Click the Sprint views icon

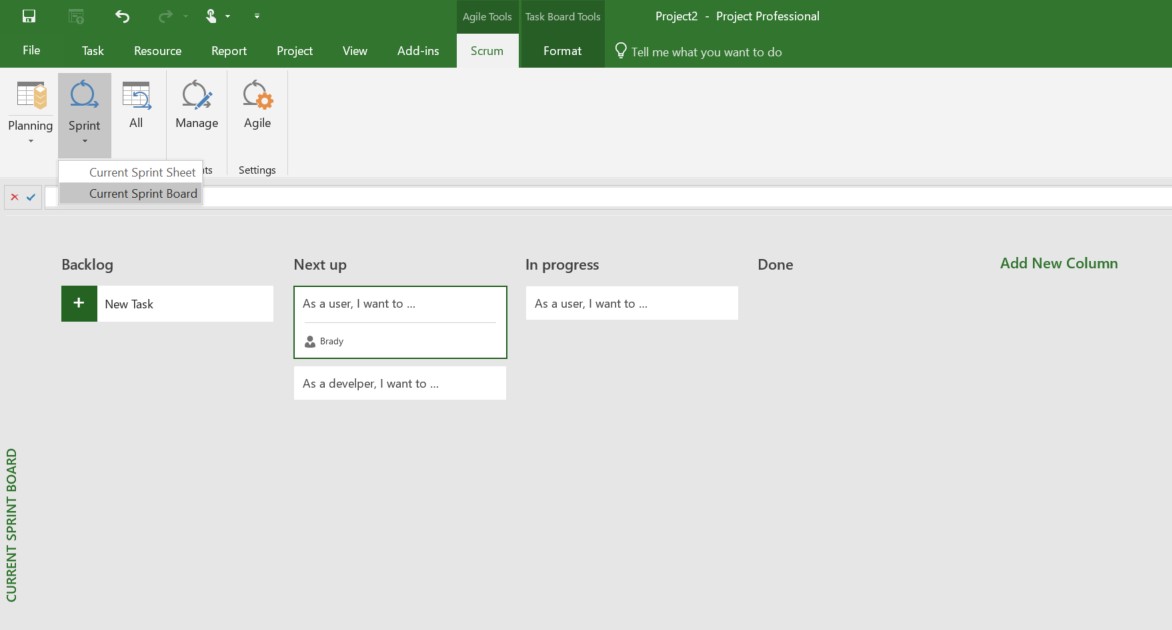(84, 96)
